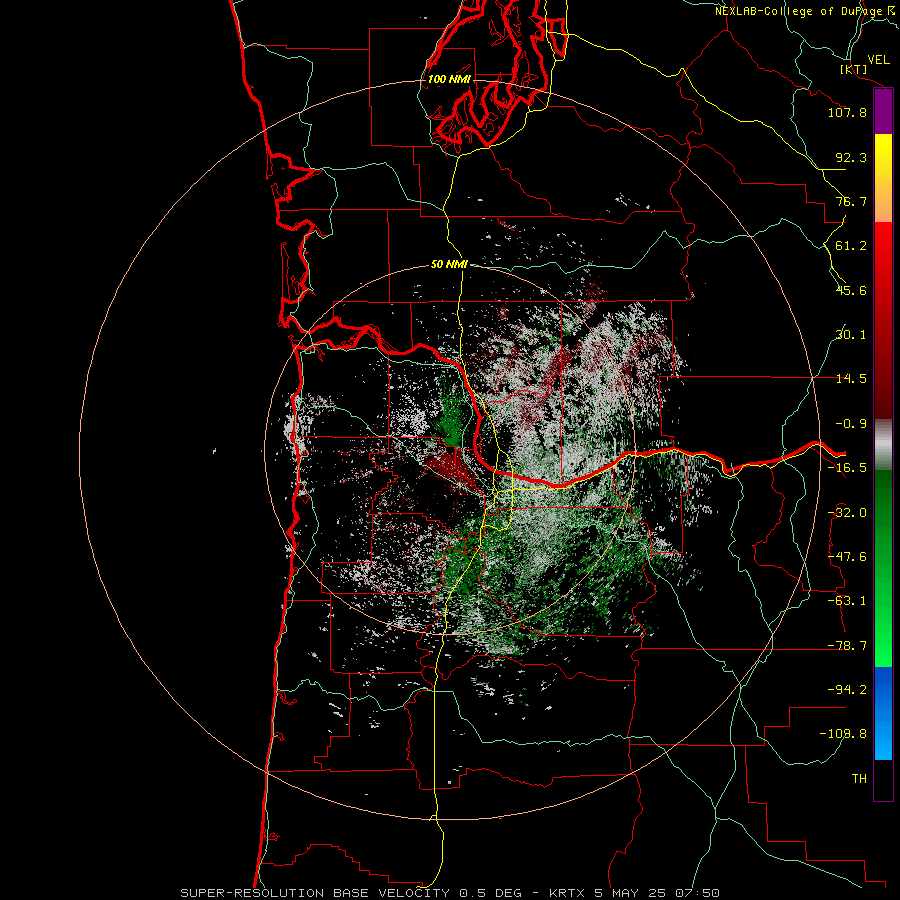Click the -78.7 legend value
900x900 pixels.
pyautogui.click(x=847, y=646)
